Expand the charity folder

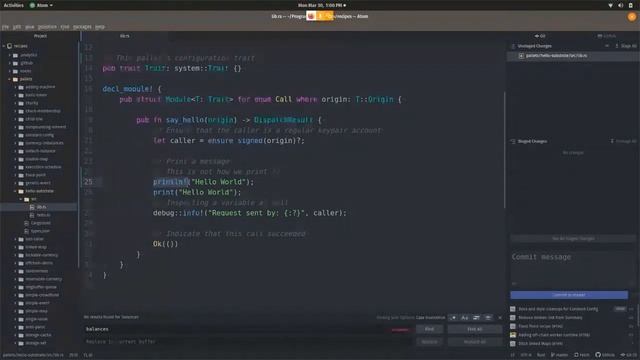(x=16, y=103)
